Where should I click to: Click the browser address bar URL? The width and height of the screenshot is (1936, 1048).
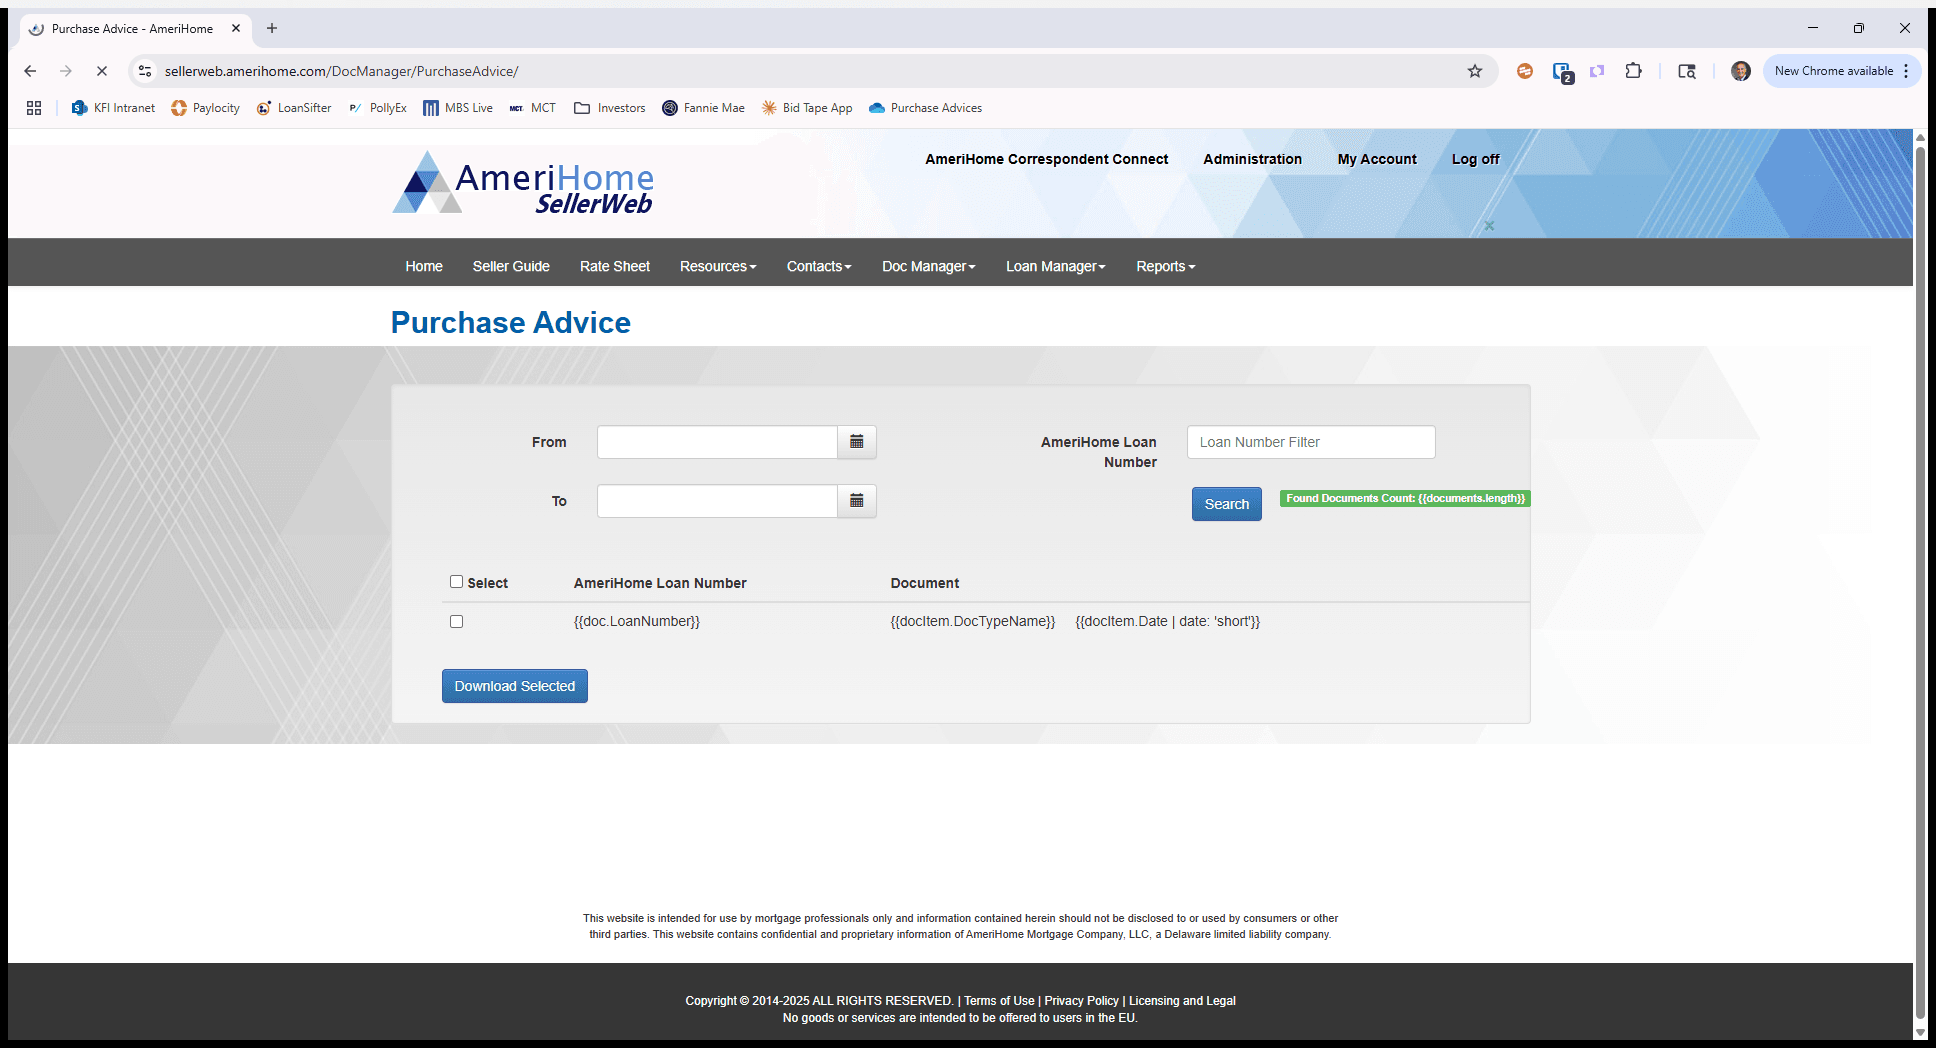(x=341, y=71)
